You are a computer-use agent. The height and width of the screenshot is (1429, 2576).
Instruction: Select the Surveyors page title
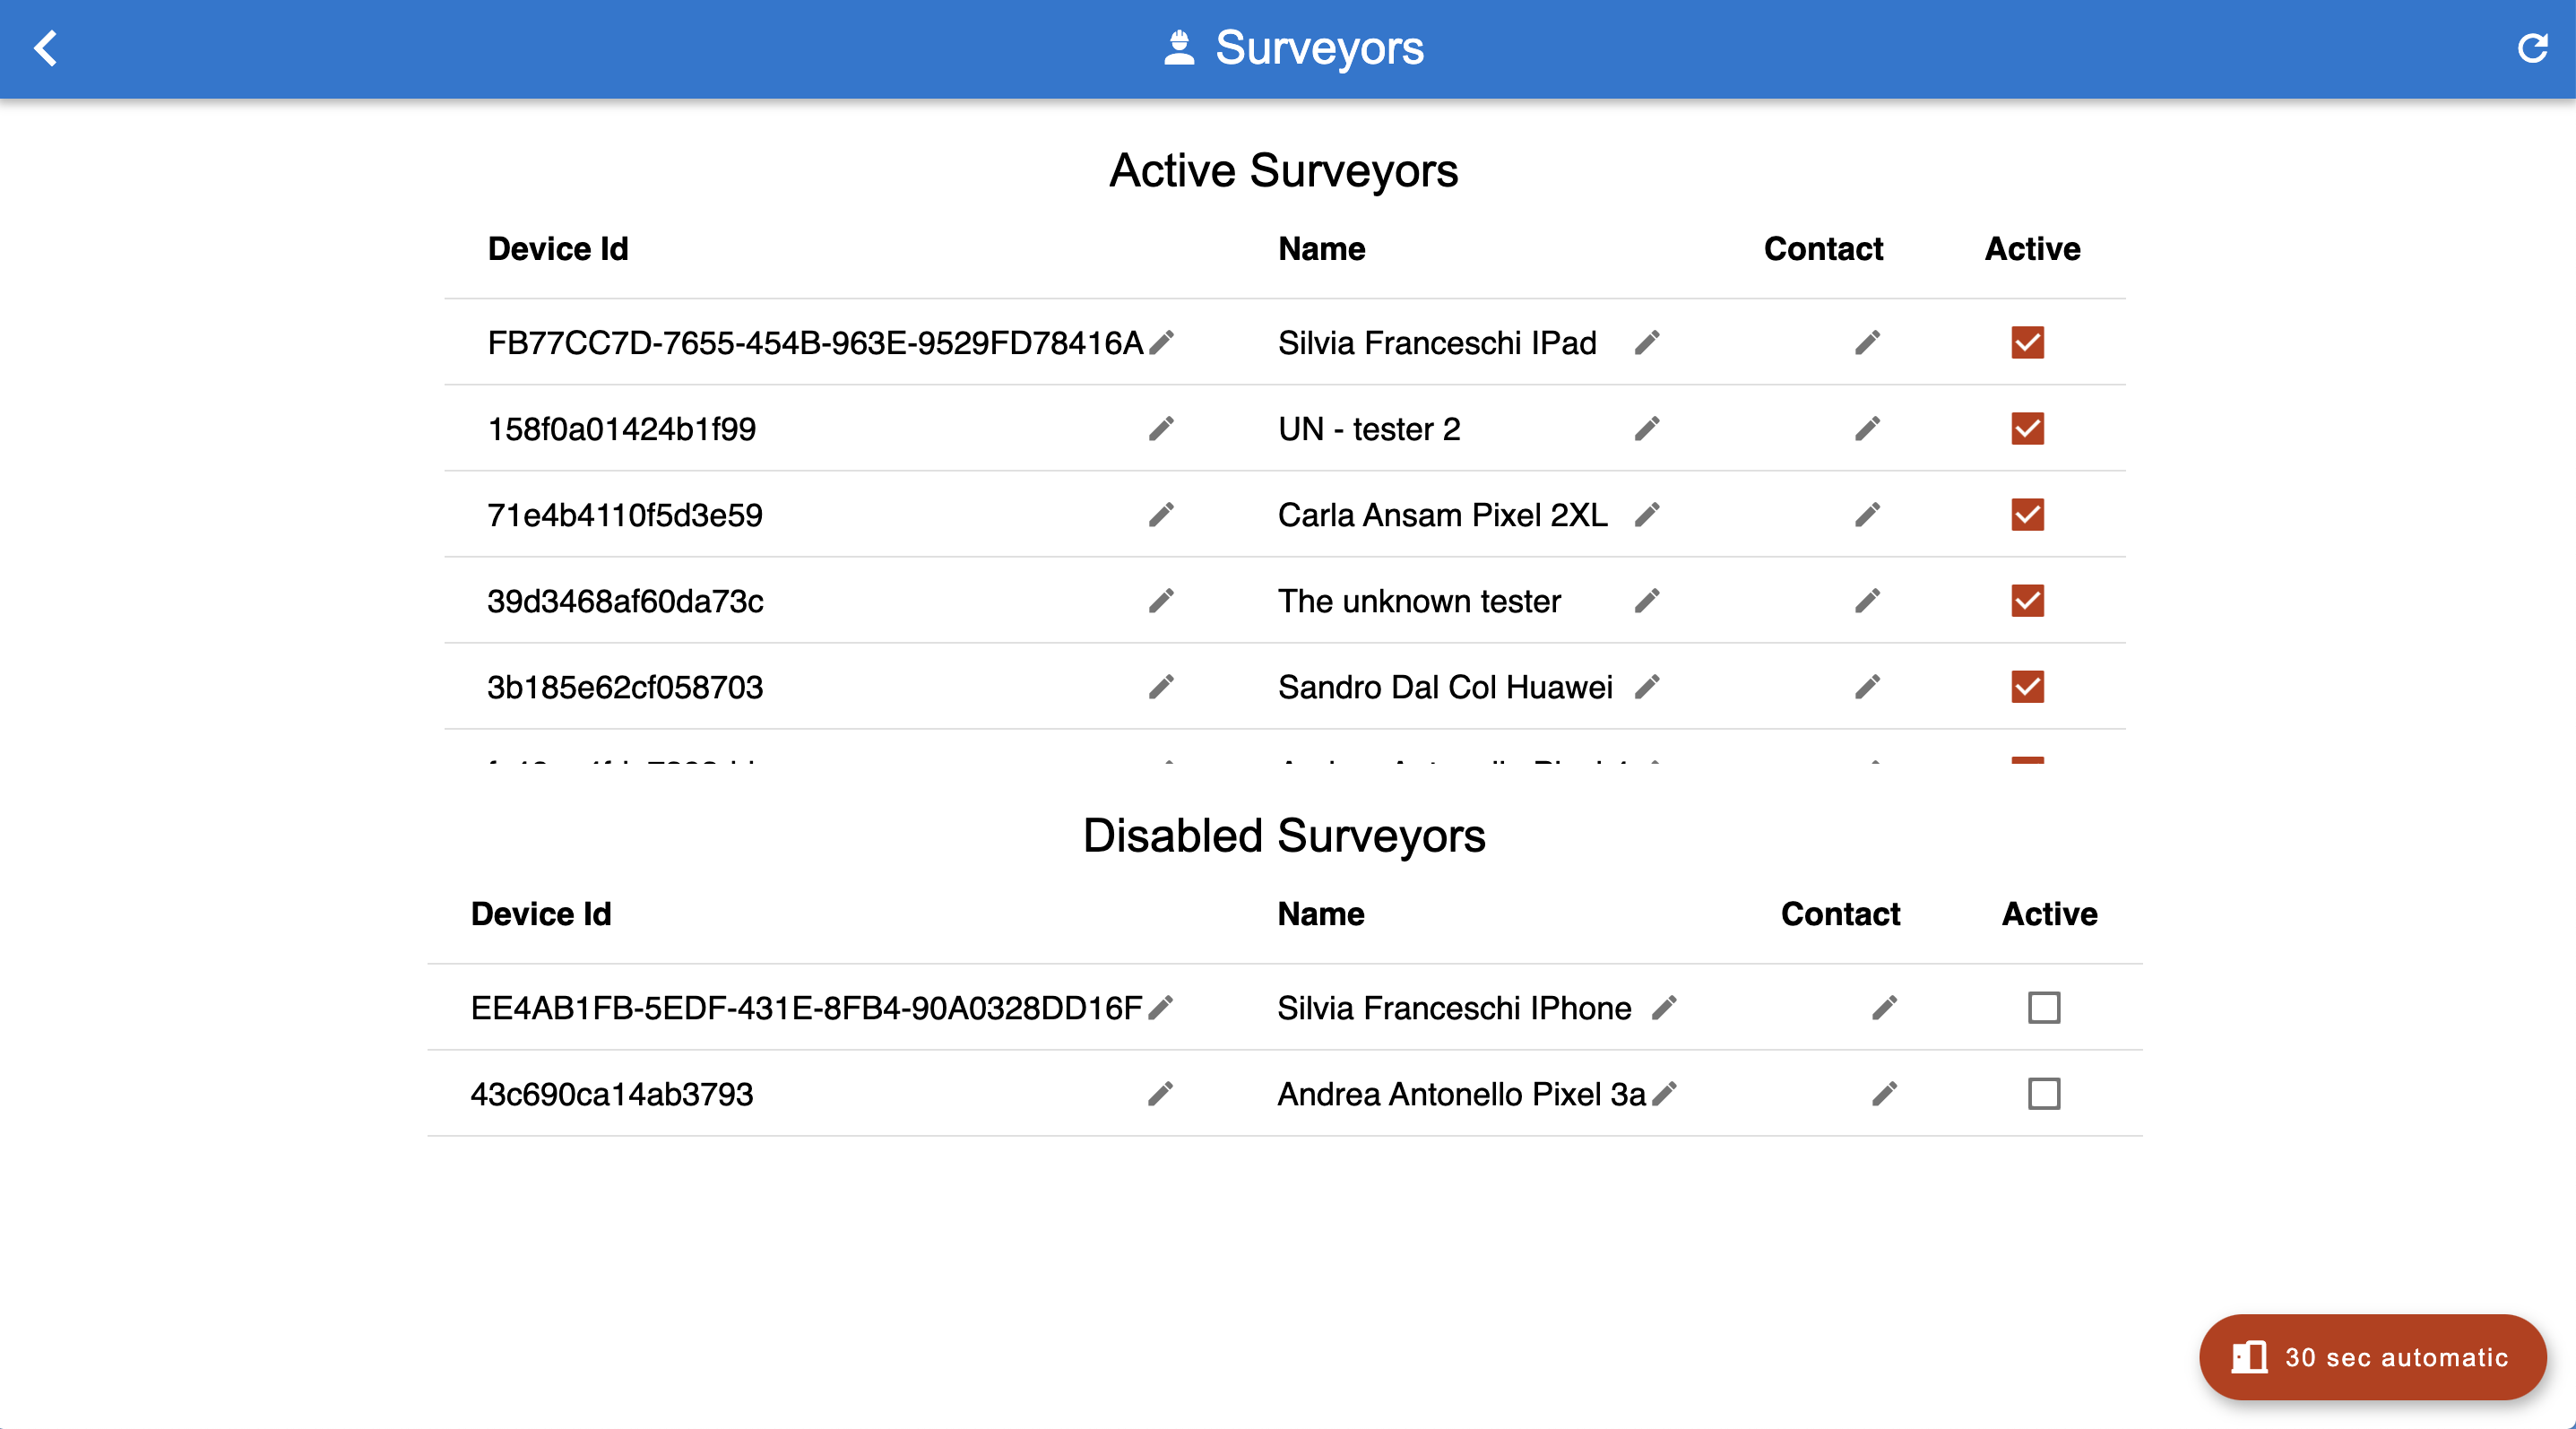pyautogui.click(x=1319, y=48)
